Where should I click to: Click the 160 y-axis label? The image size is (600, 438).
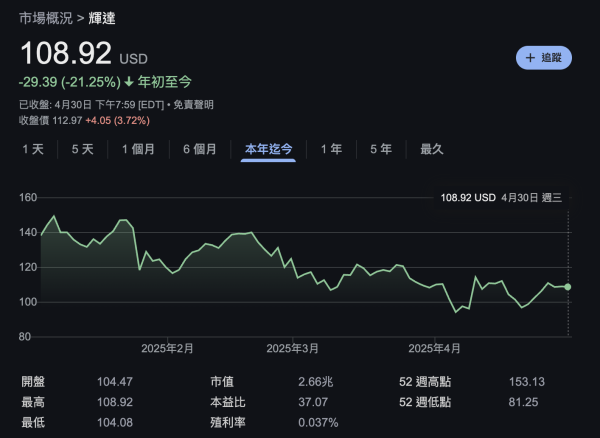point(28,198)
